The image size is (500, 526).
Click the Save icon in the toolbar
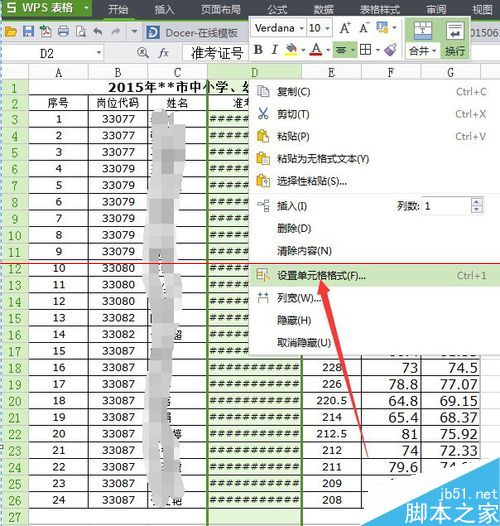(x=28, y=32)
